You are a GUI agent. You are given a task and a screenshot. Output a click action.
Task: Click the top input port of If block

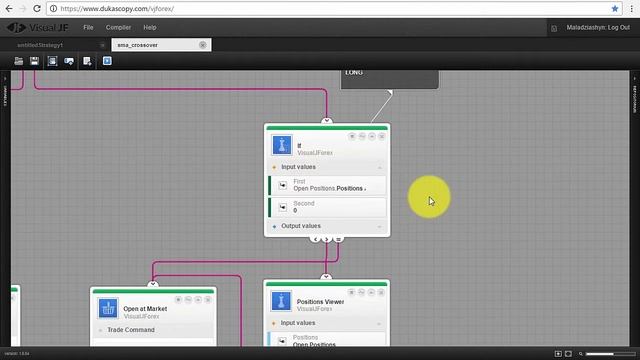327,121
